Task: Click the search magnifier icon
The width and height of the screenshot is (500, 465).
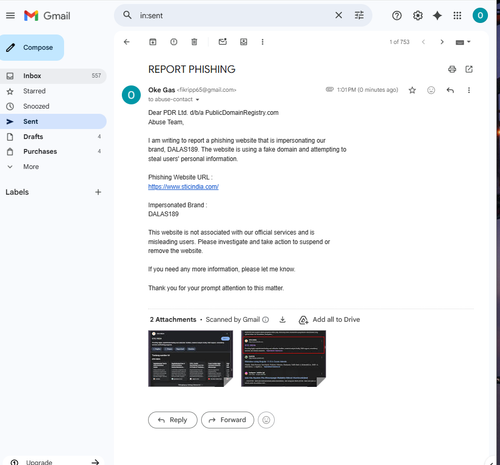Action: click(127, 15)
